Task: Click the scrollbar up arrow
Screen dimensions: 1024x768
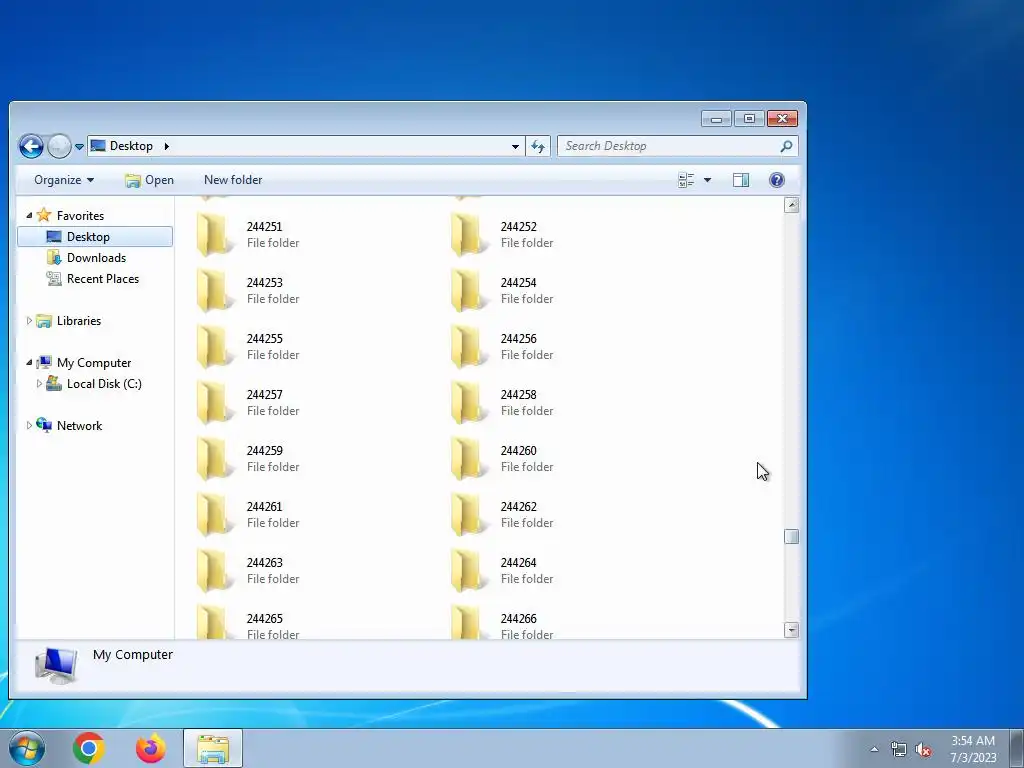Action: click(x=792, y=205)
